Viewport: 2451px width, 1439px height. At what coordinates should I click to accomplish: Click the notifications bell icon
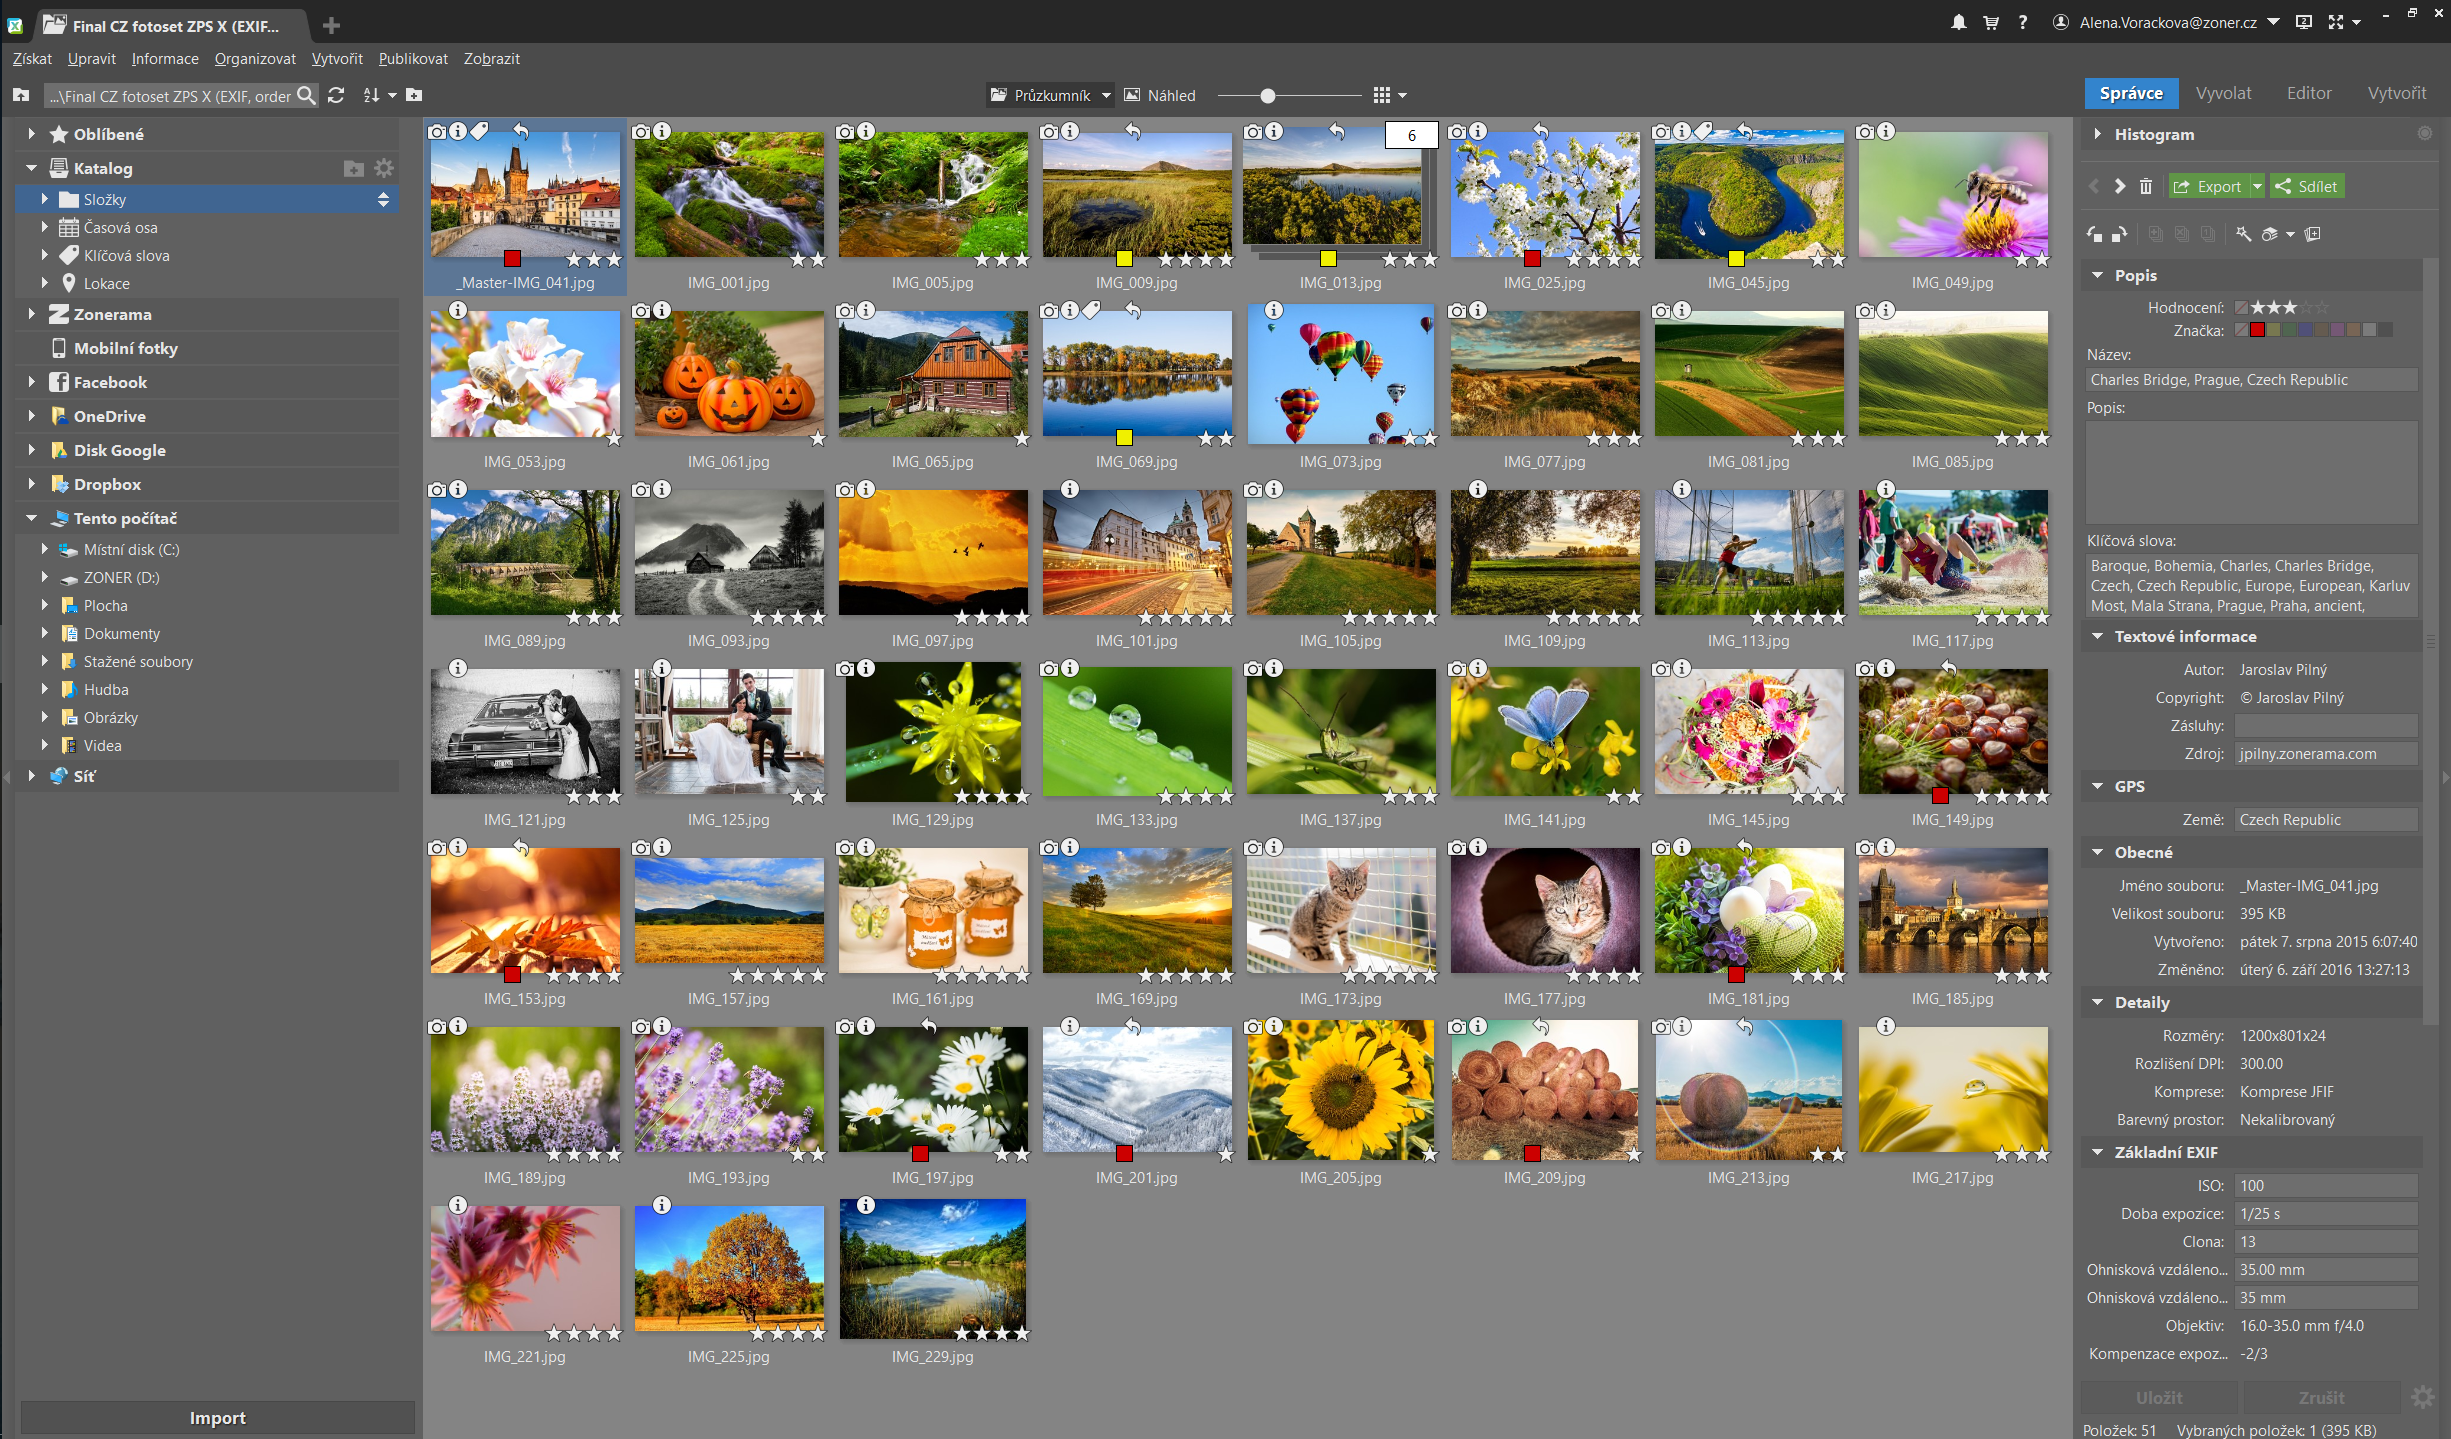pyautogui.click(x=1958, y=22)
